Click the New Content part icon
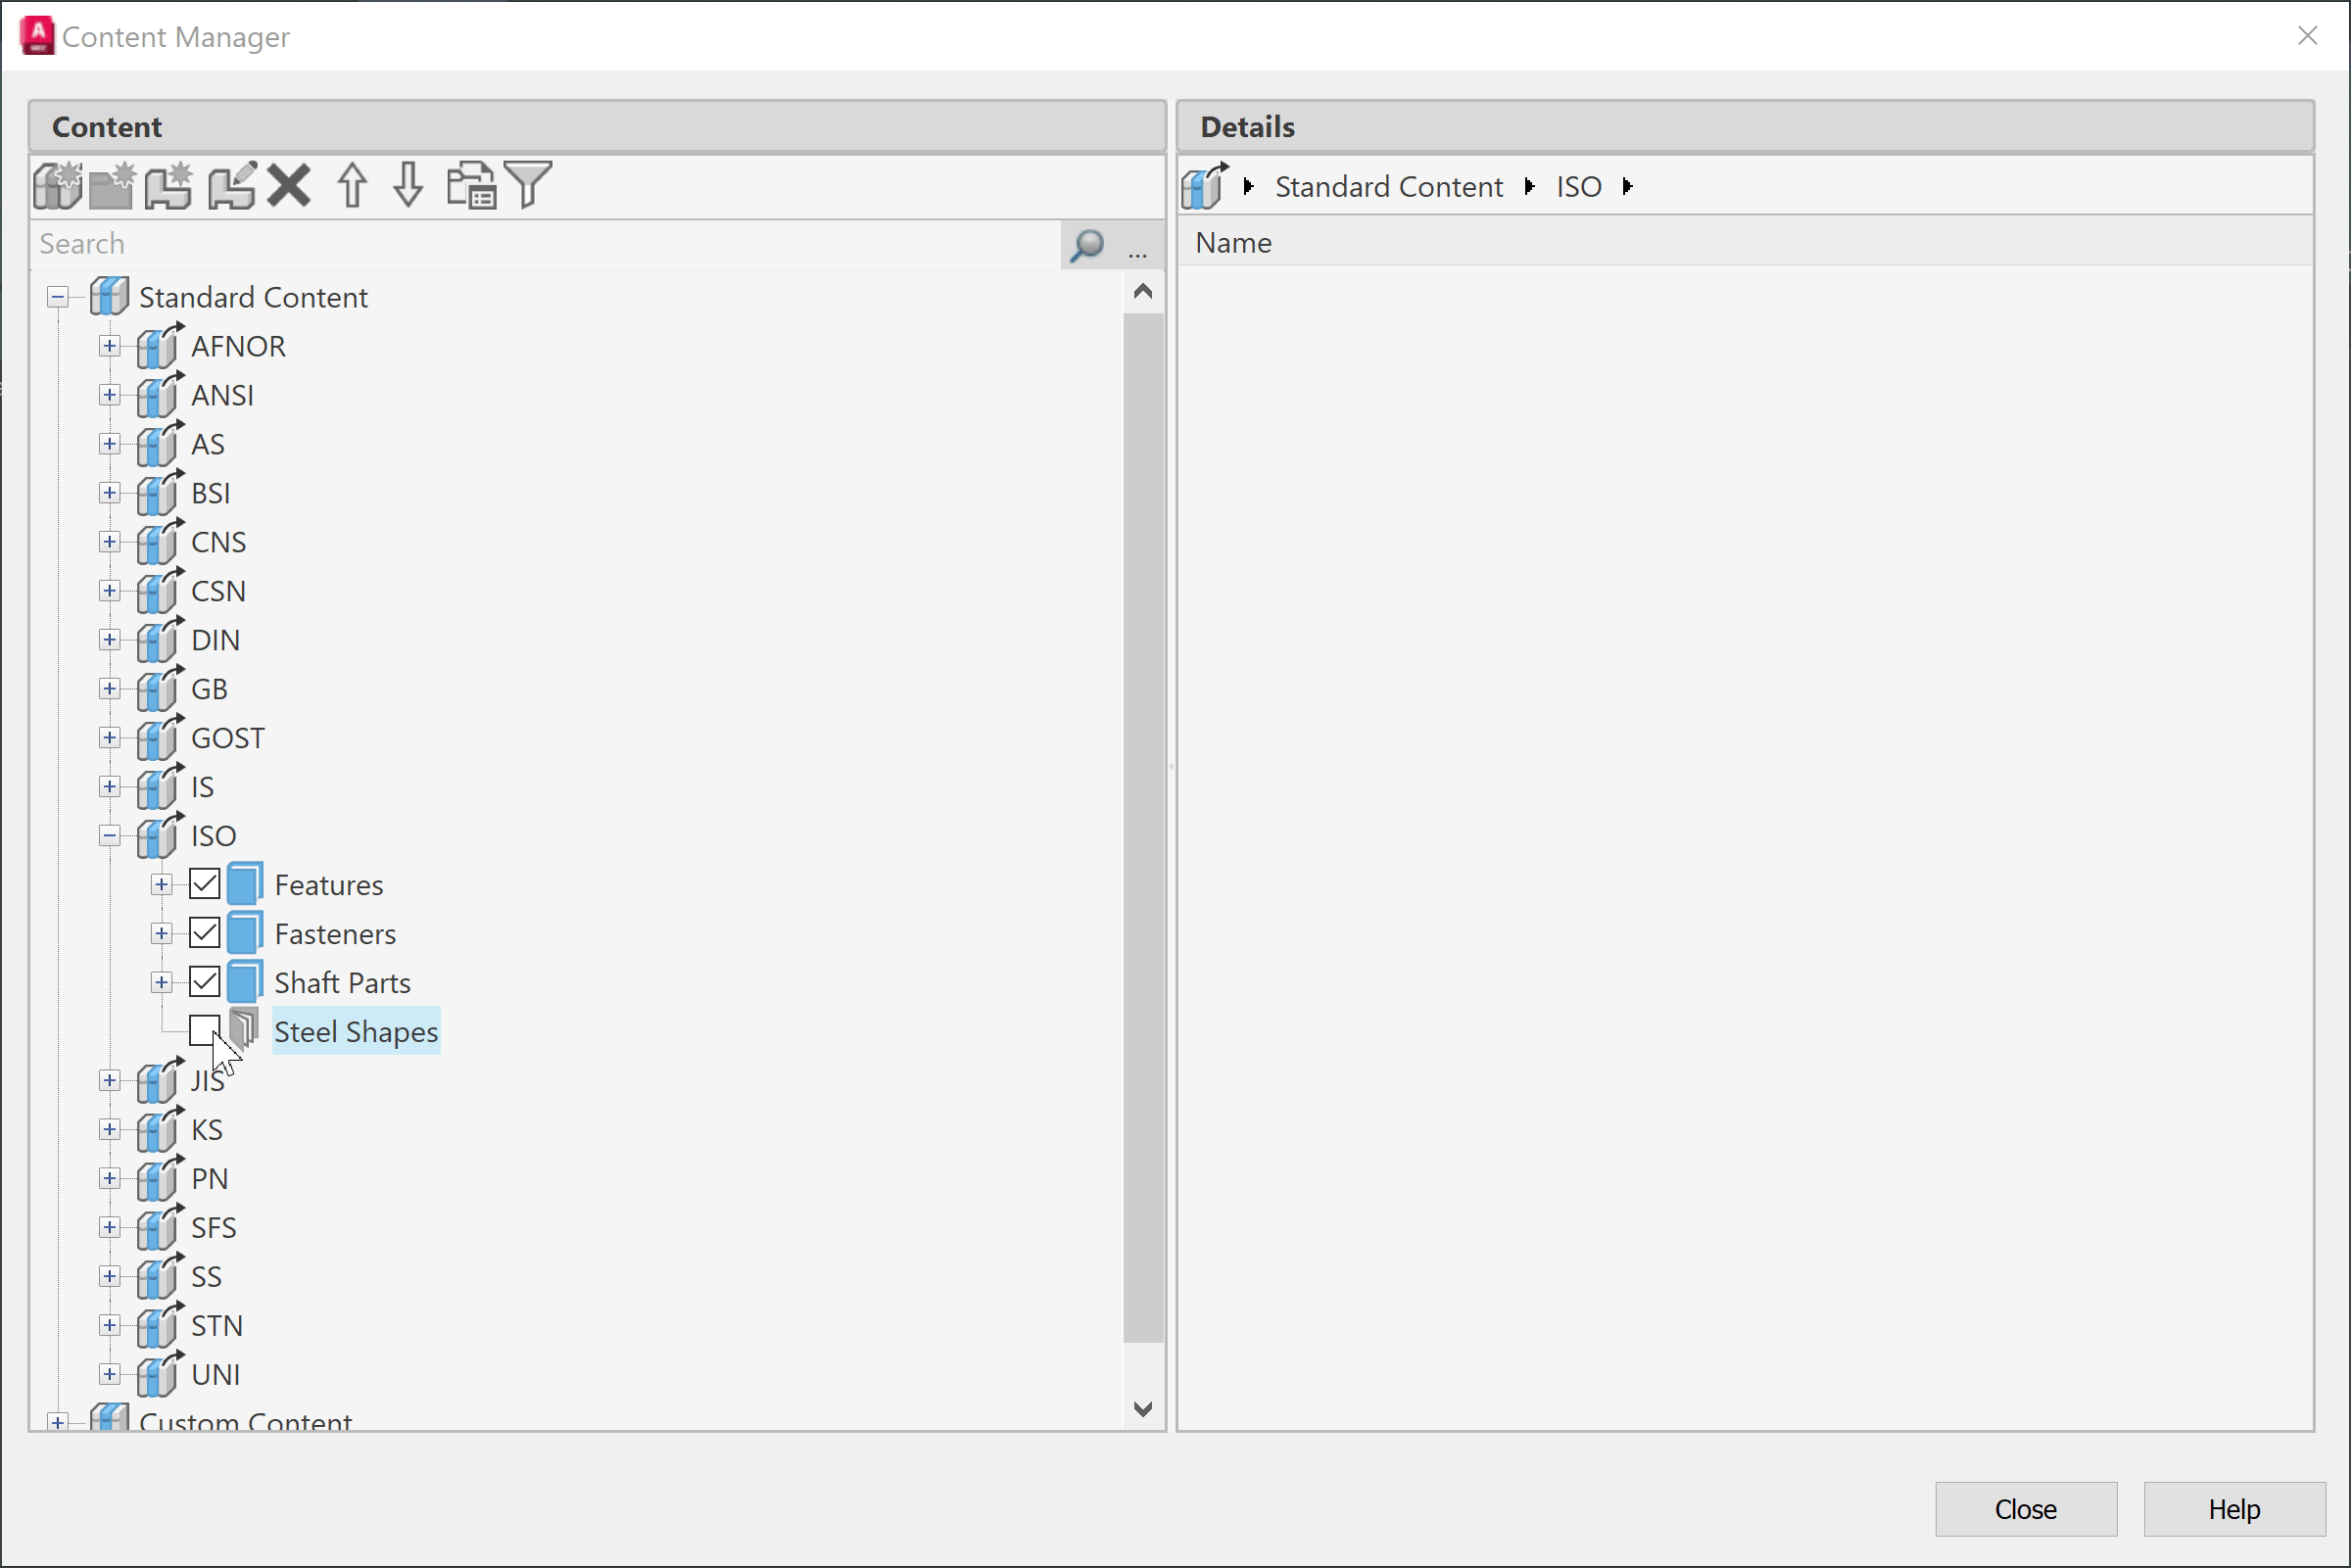 pos(168,186)
